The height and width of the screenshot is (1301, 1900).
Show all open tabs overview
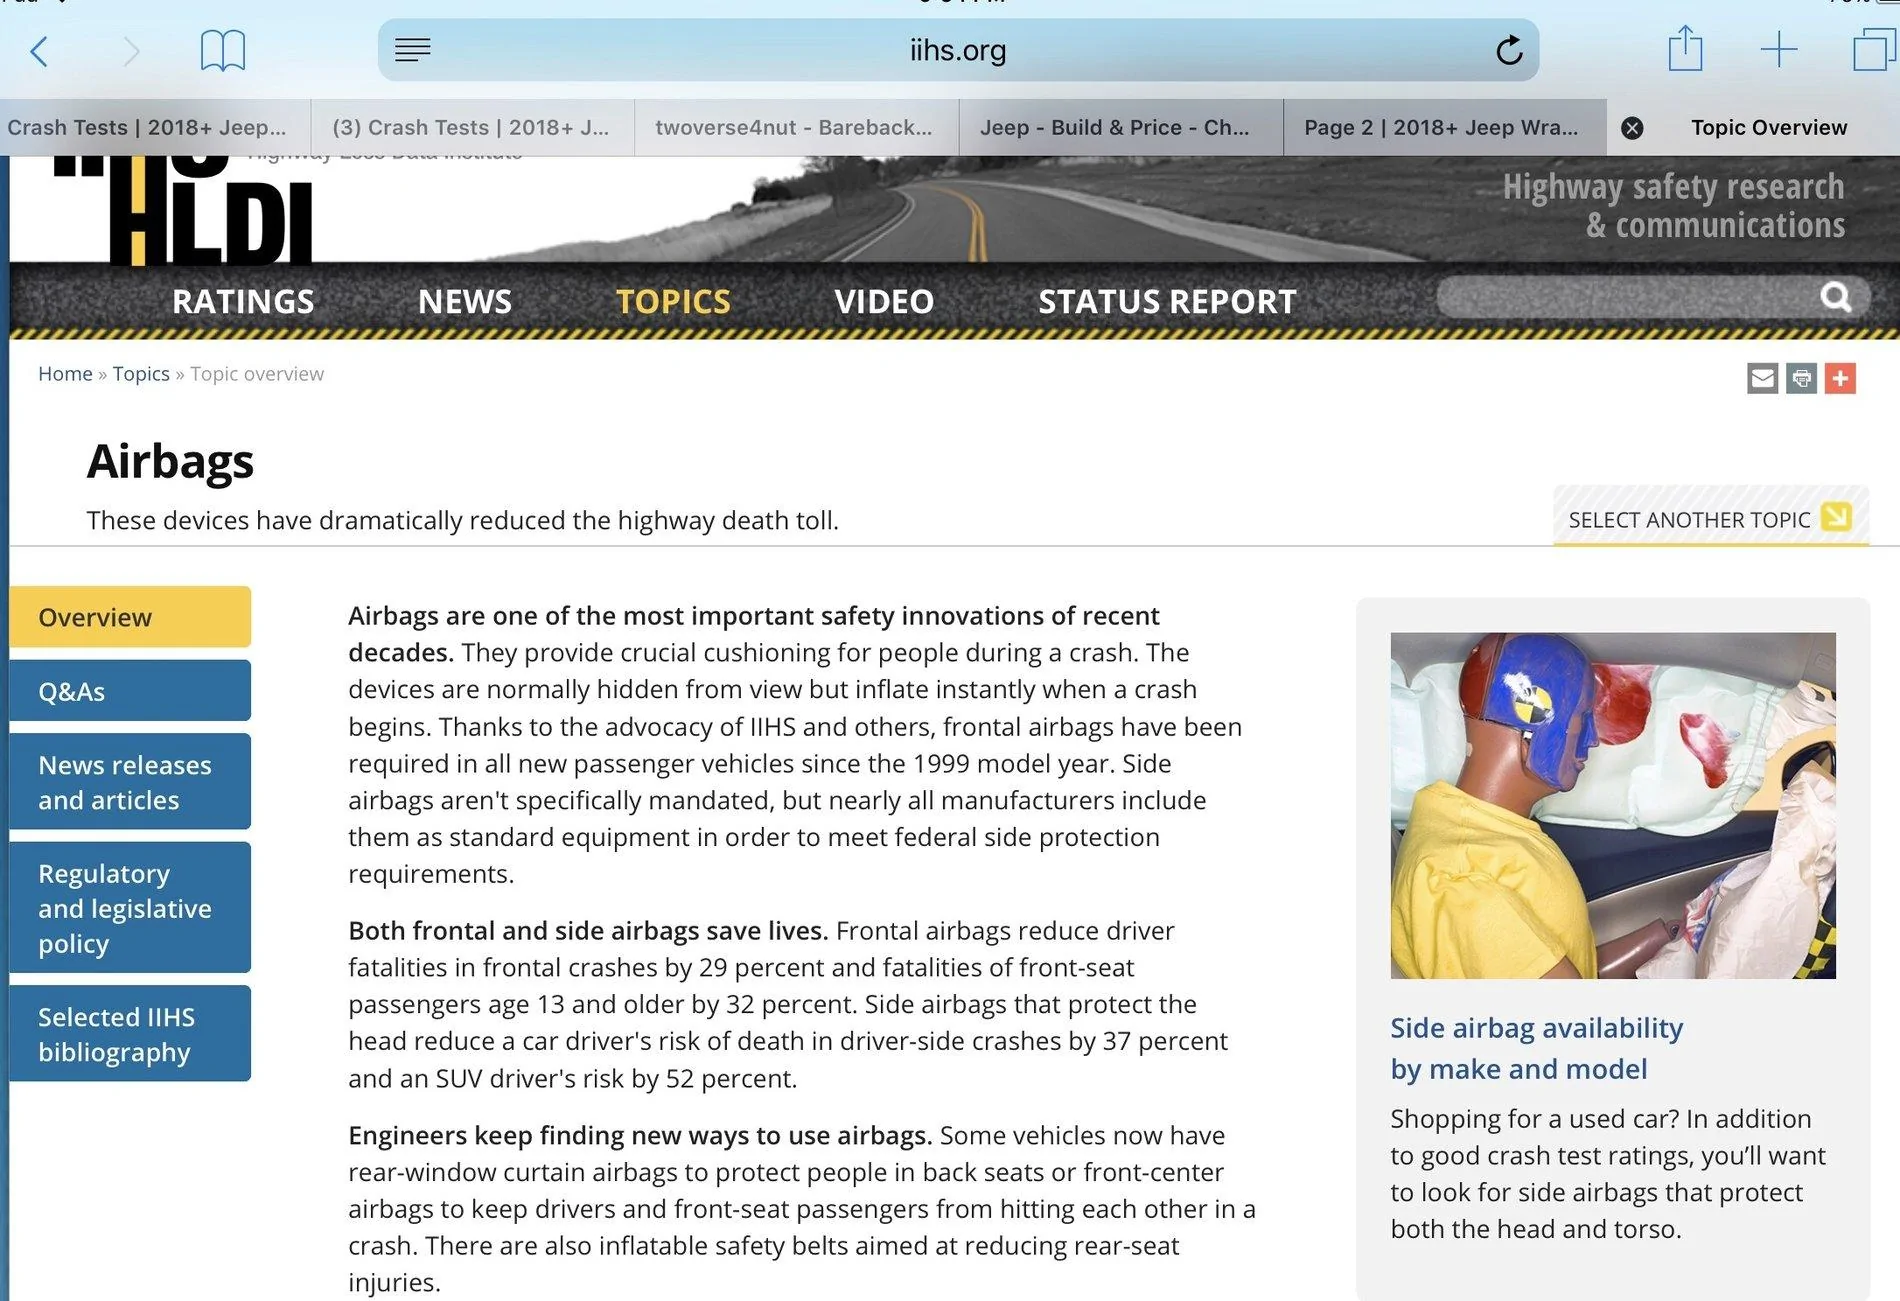pyautogui.click(x=1874, y=49)
